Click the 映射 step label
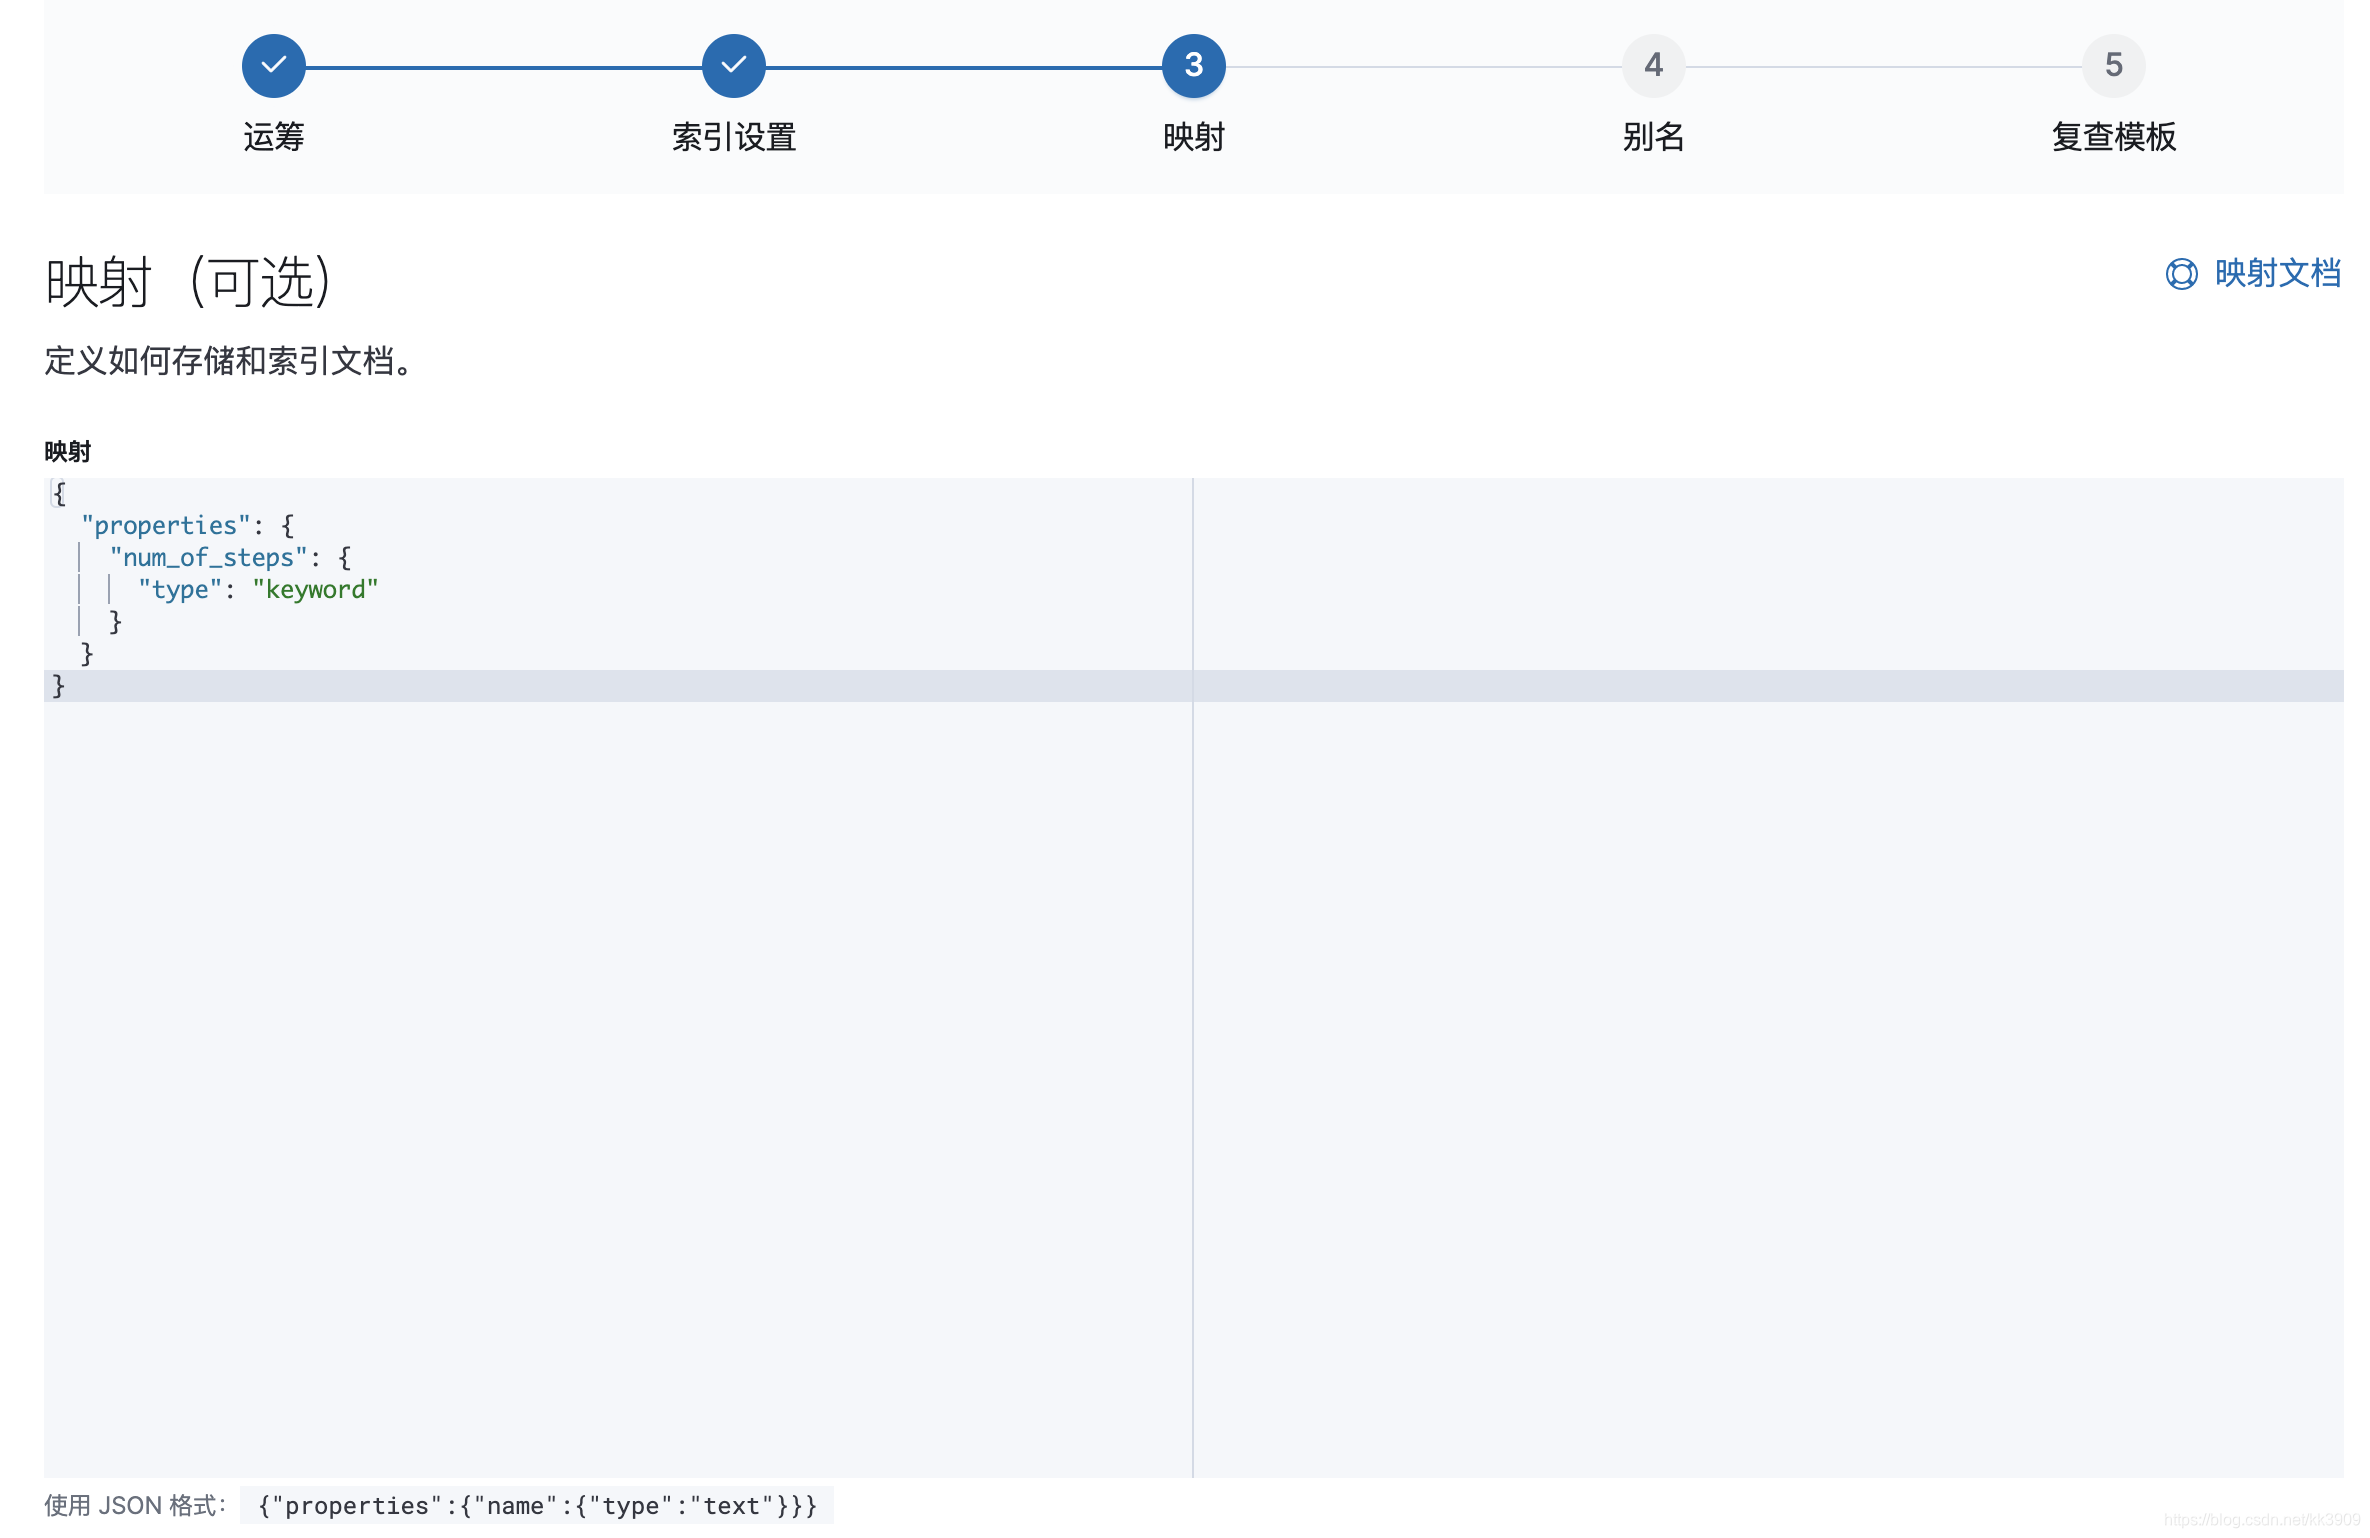The image size is (2370, 1538). coord(1193,137)
